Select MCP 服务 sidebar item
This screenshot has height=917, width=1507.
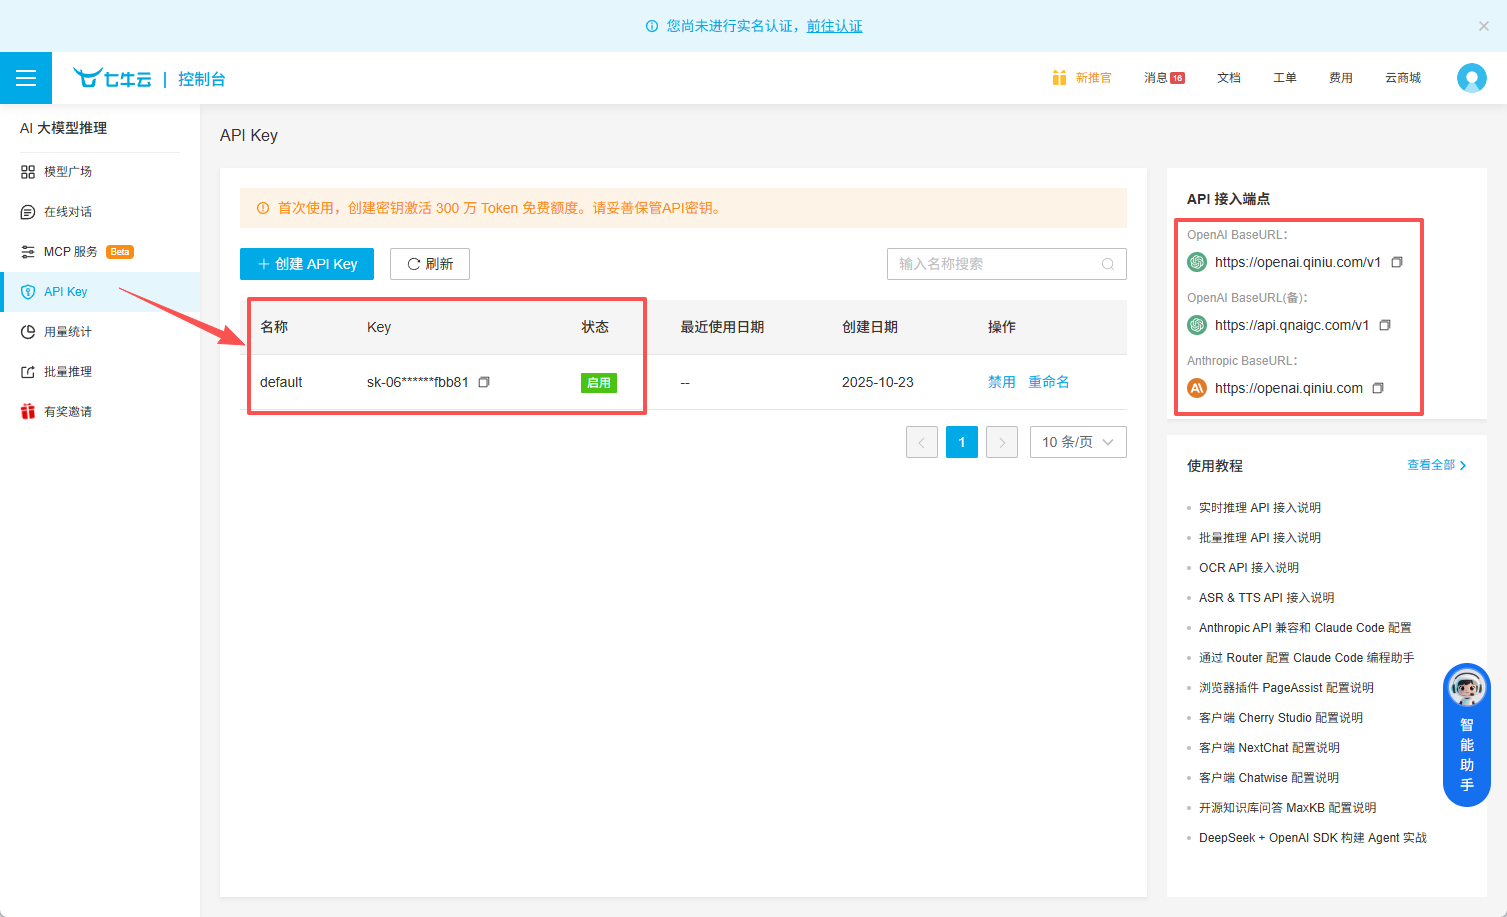pyautogui.click(x=70, y=252)
